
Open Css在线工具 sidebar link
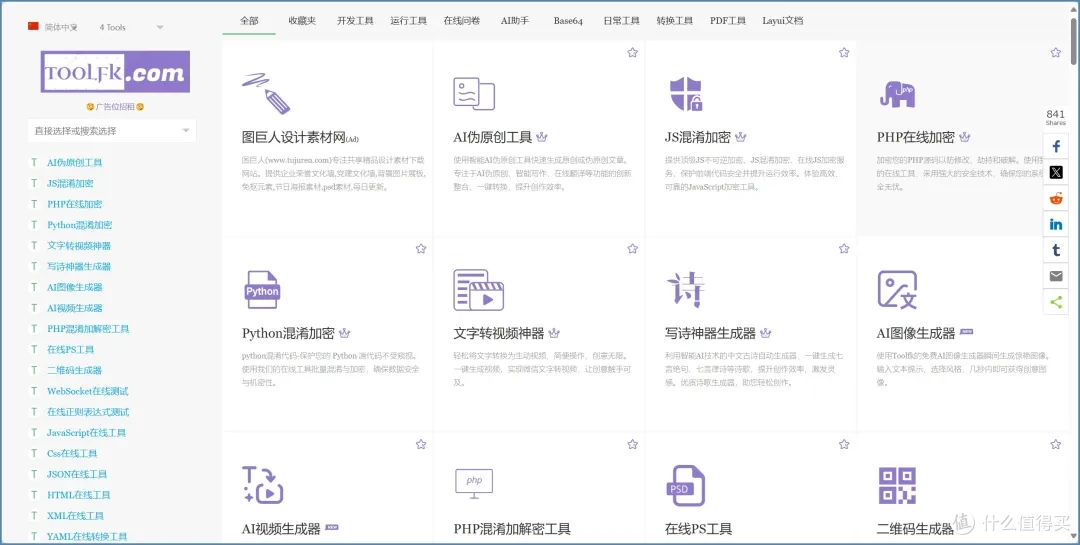pos(72,453)
